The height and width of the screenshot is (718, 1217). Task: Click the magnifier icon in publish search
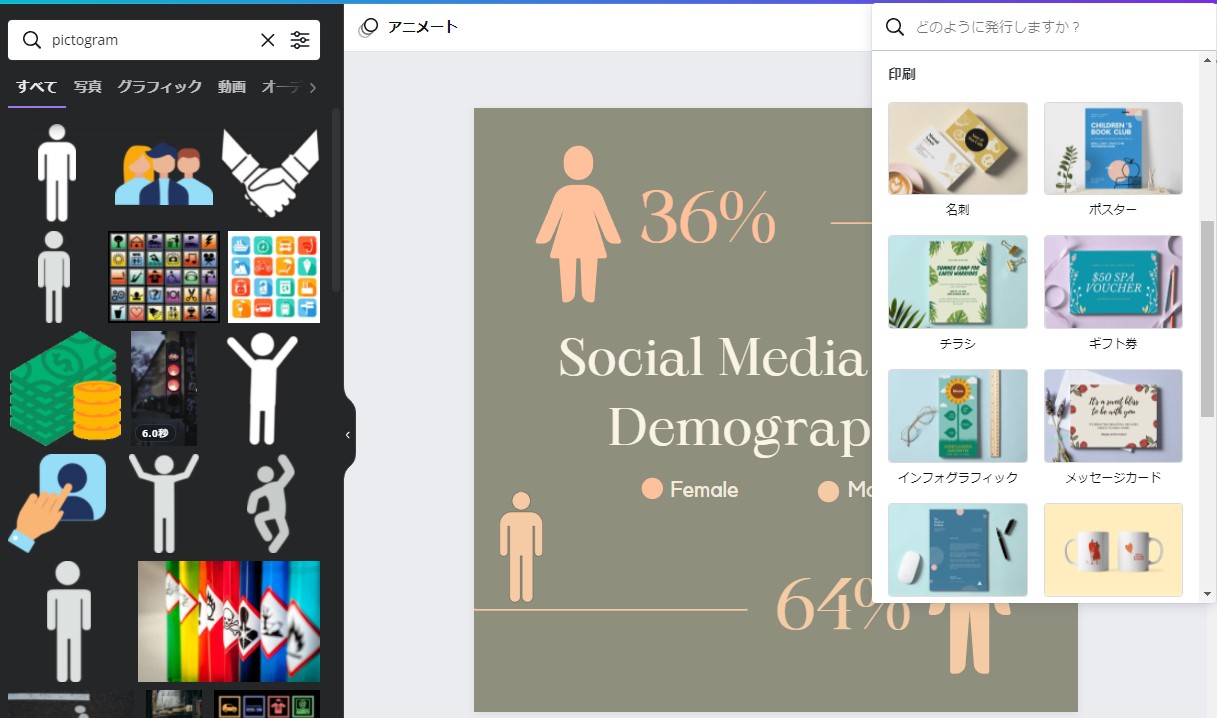pos(895,27)
